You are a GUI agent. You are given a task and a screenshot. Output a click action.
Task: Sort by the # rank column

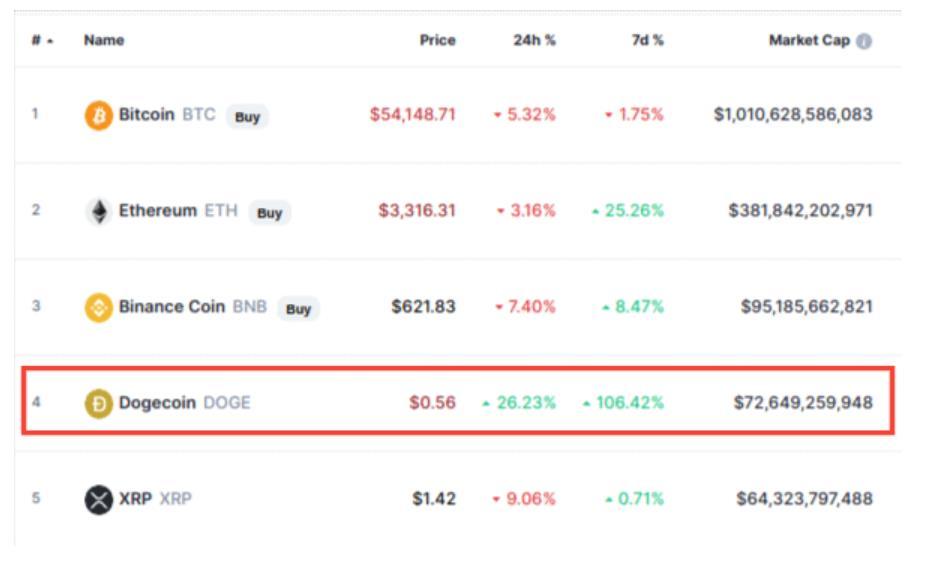pos(39,41)
